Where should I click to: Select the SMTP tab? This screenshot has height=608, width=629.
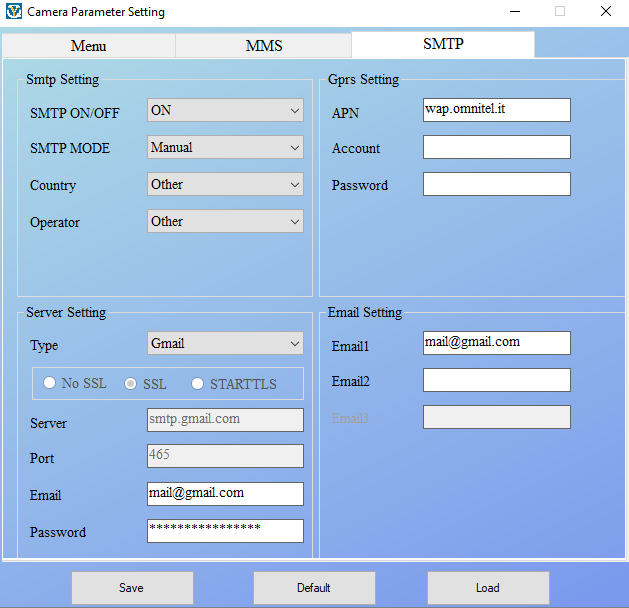443,44
